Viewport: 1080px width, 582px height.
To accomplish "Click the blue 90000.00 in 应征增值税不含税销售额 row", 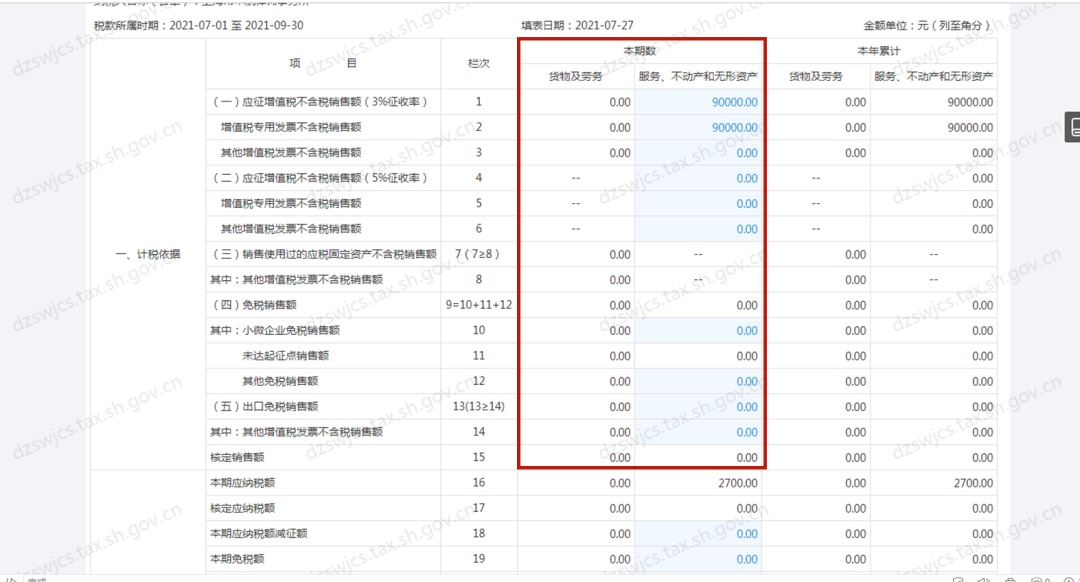I will pyautogui.click(x=733, y=101).
